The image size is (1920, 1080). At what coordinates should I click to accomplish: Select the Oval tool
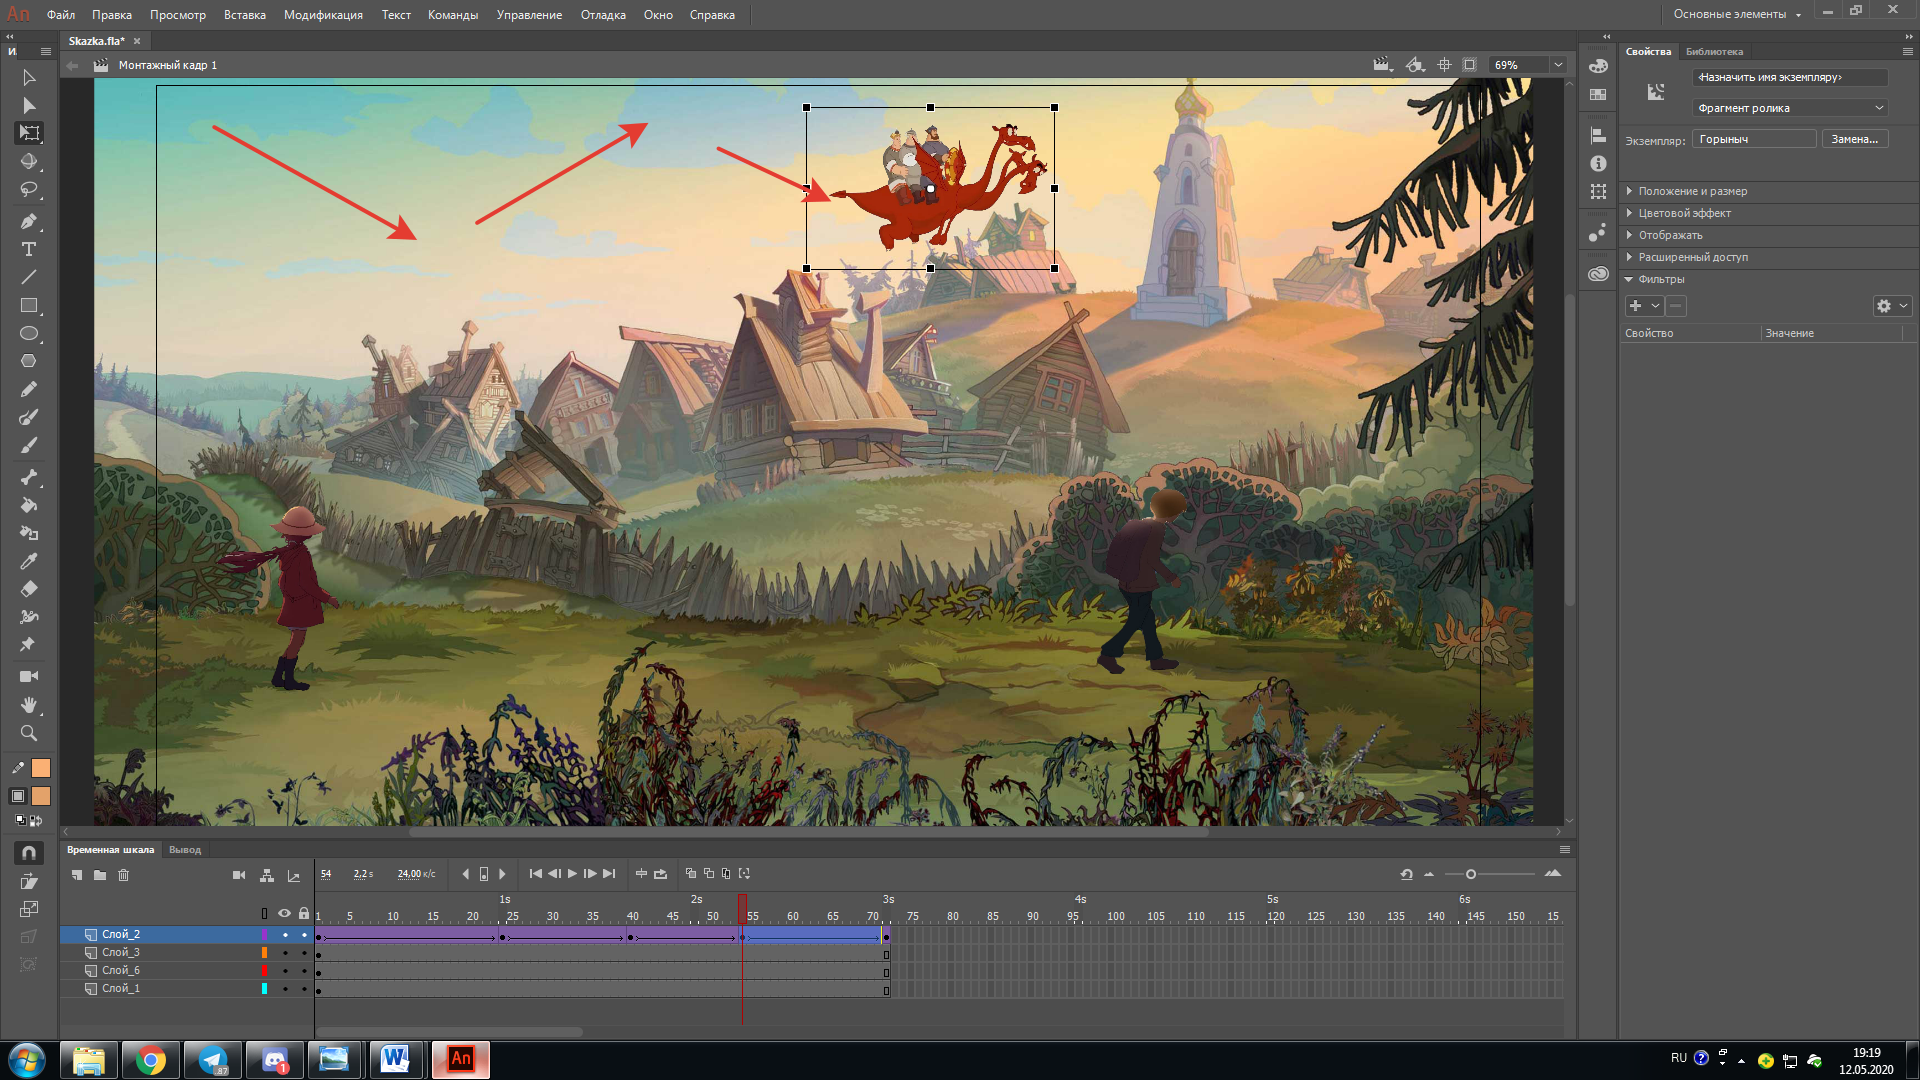point(29,333)
